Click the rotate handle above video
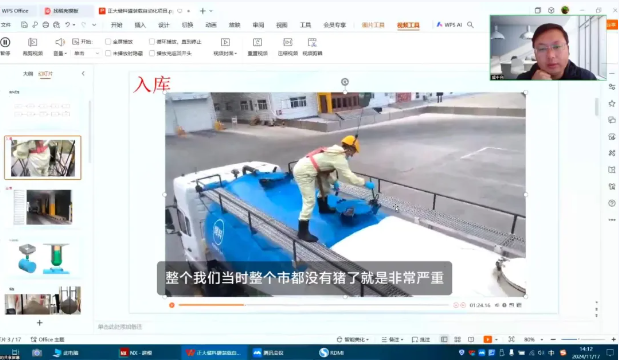Screen dimensions: 619x360 [345, 82]
